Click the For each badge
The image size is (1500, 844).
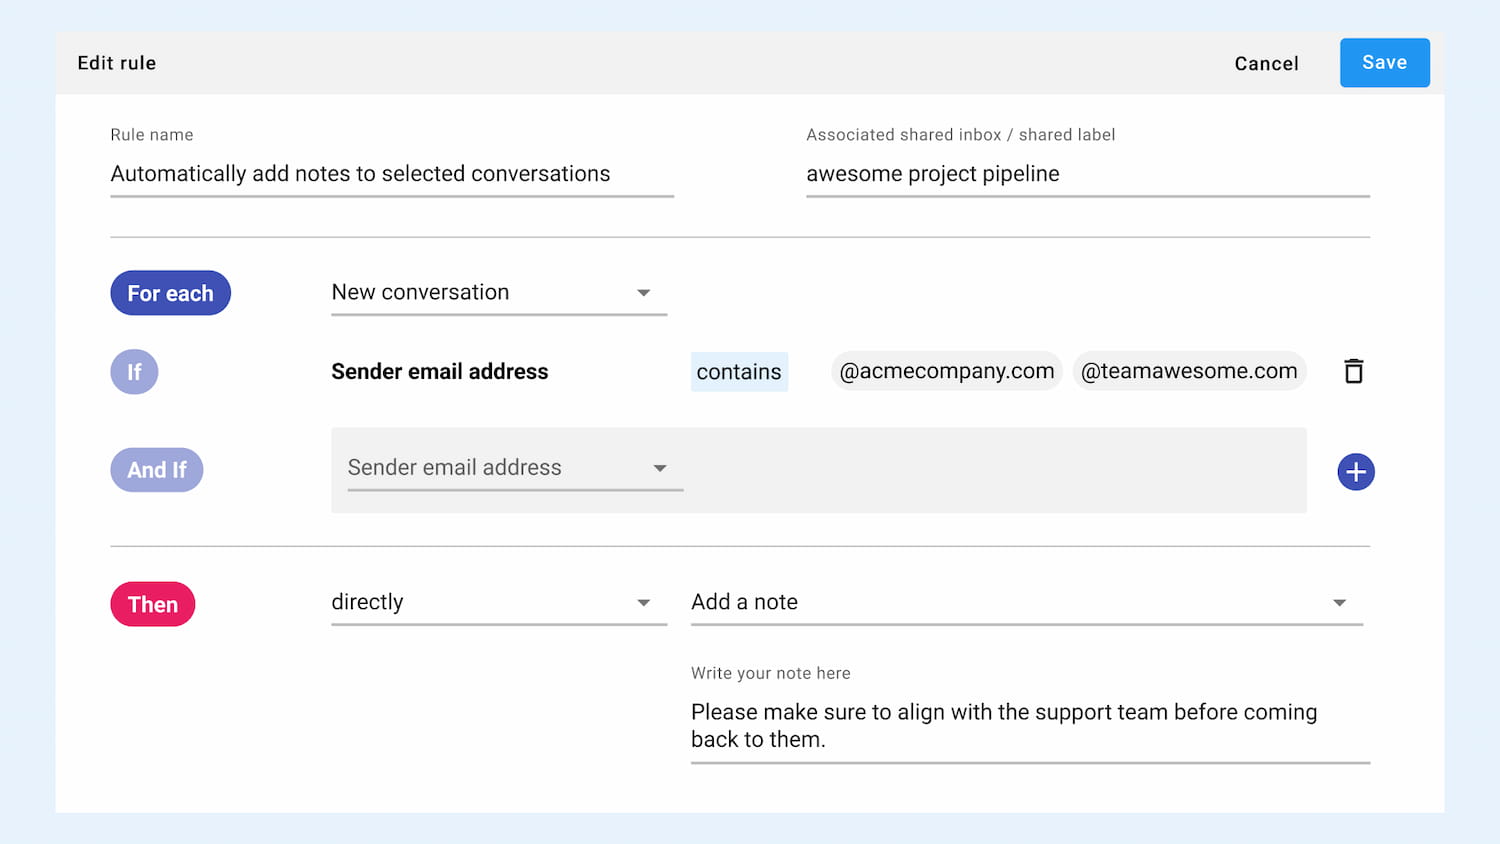pyautogui.click(x=170, y=293)
